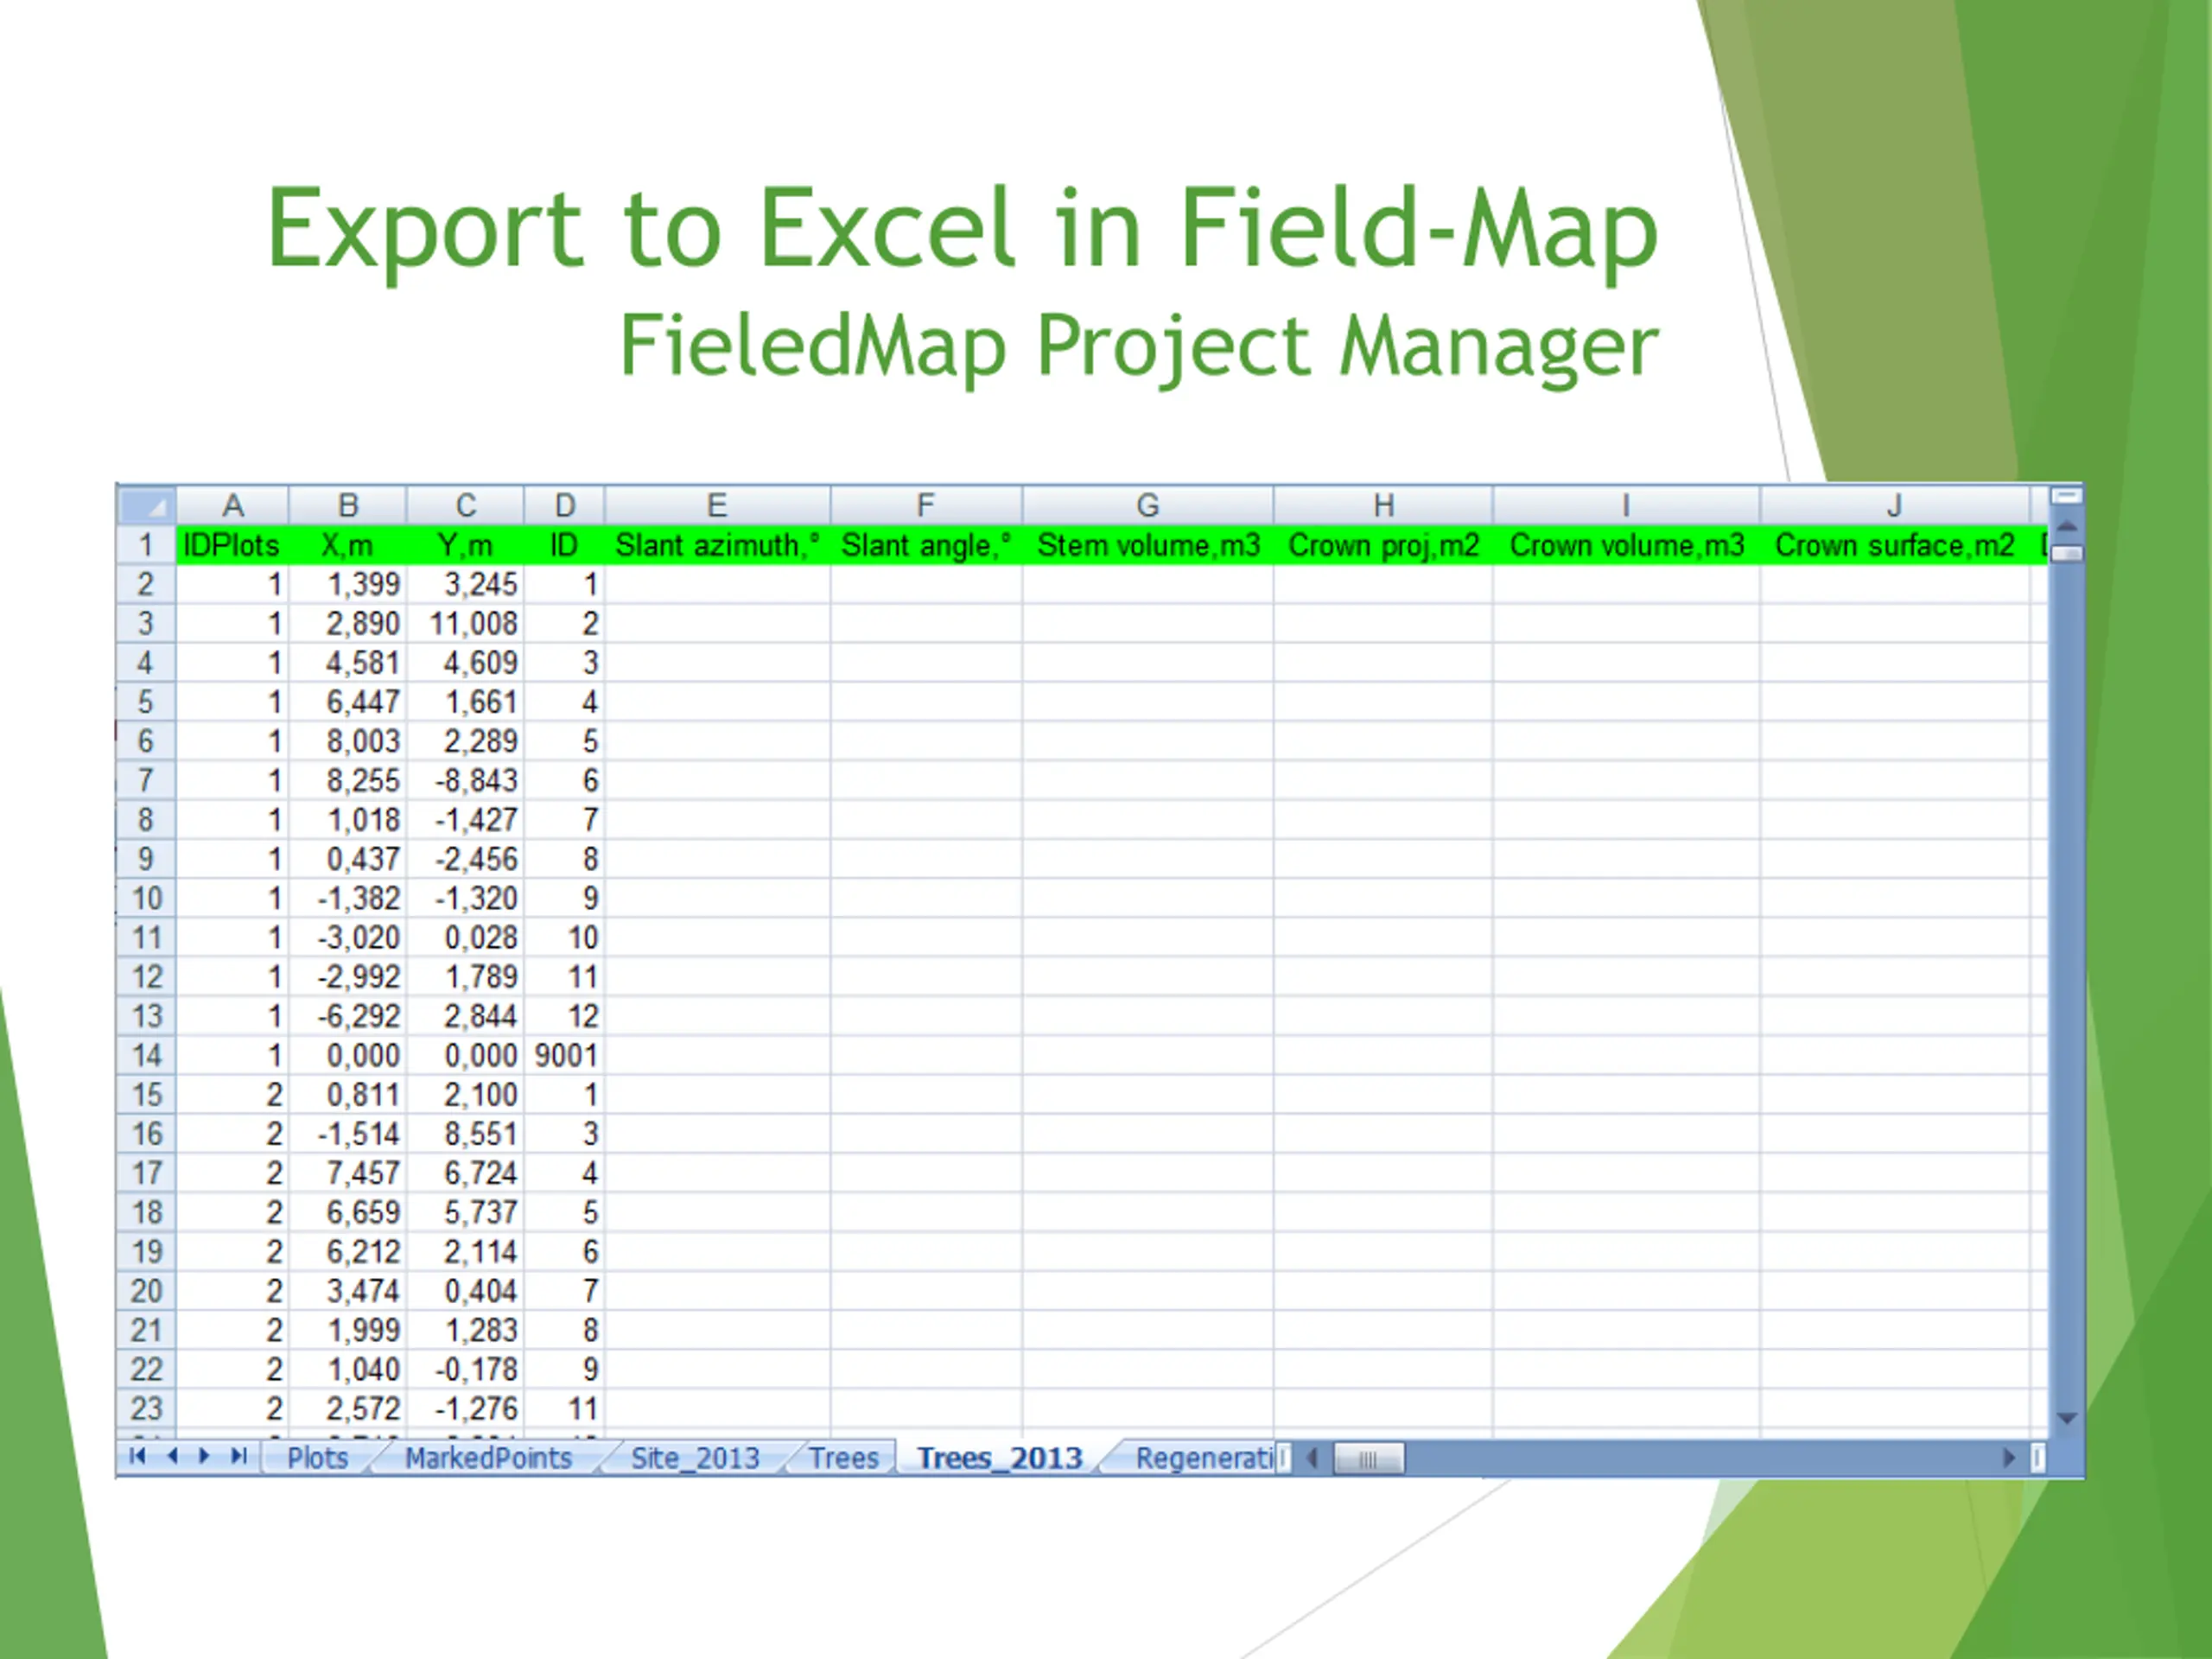Click the Crown volume,m3 header cell
Viewport: 2212px width, 1659px height.
click(x=1627, y=545)
